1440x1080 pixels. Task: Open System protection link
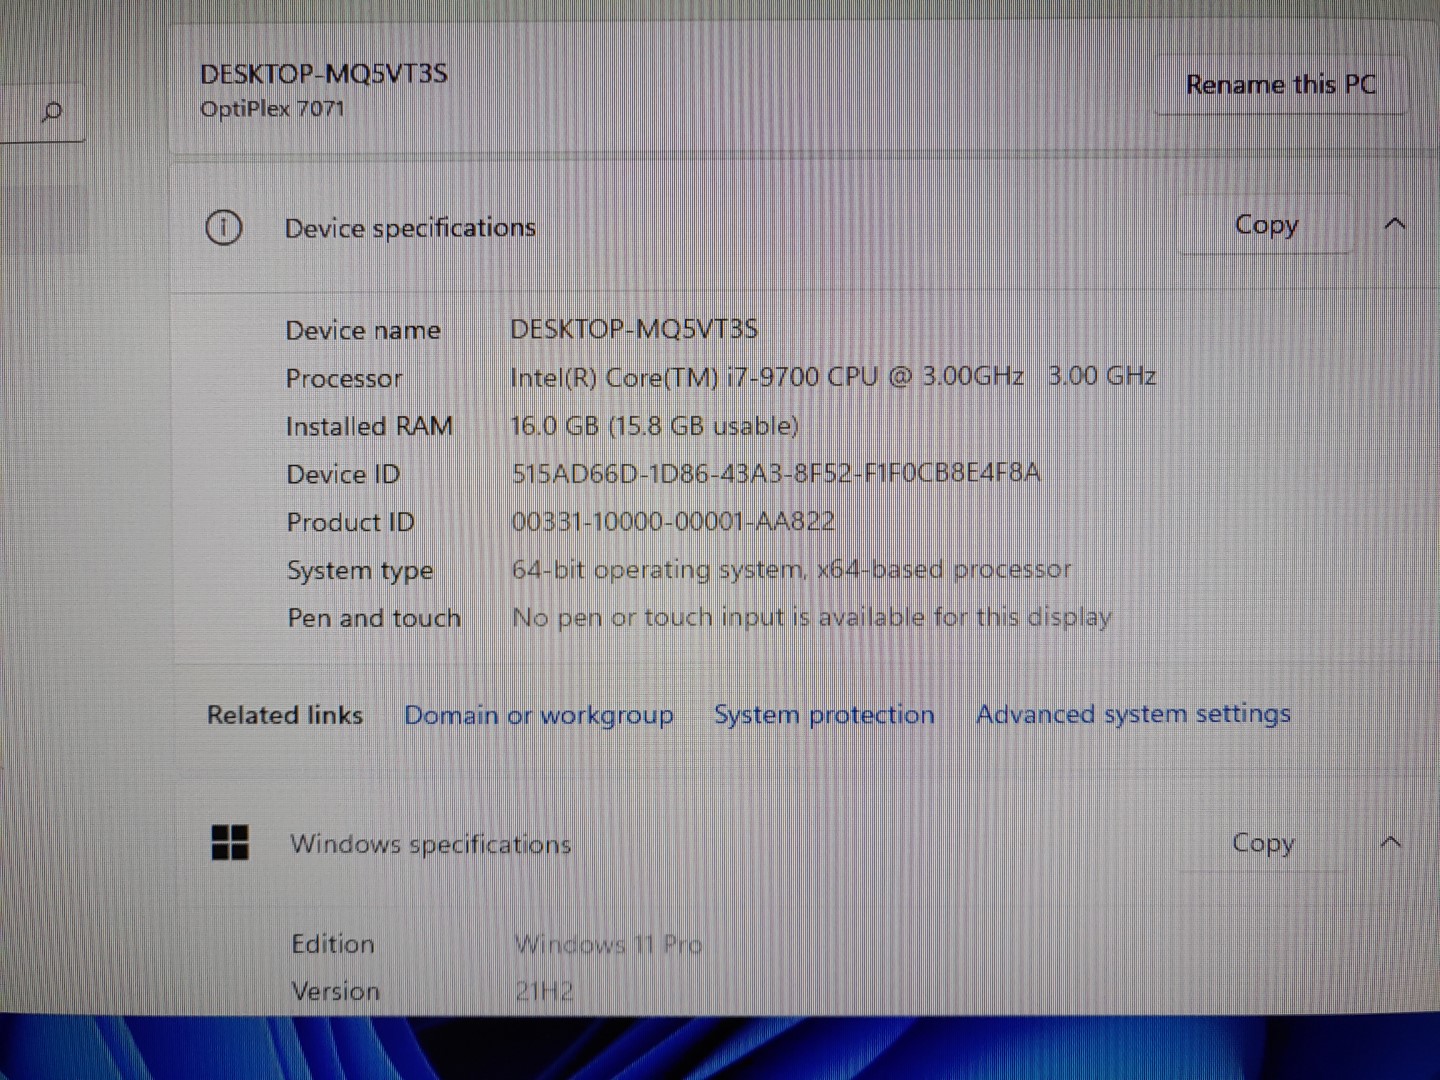(x=824, y=714)
